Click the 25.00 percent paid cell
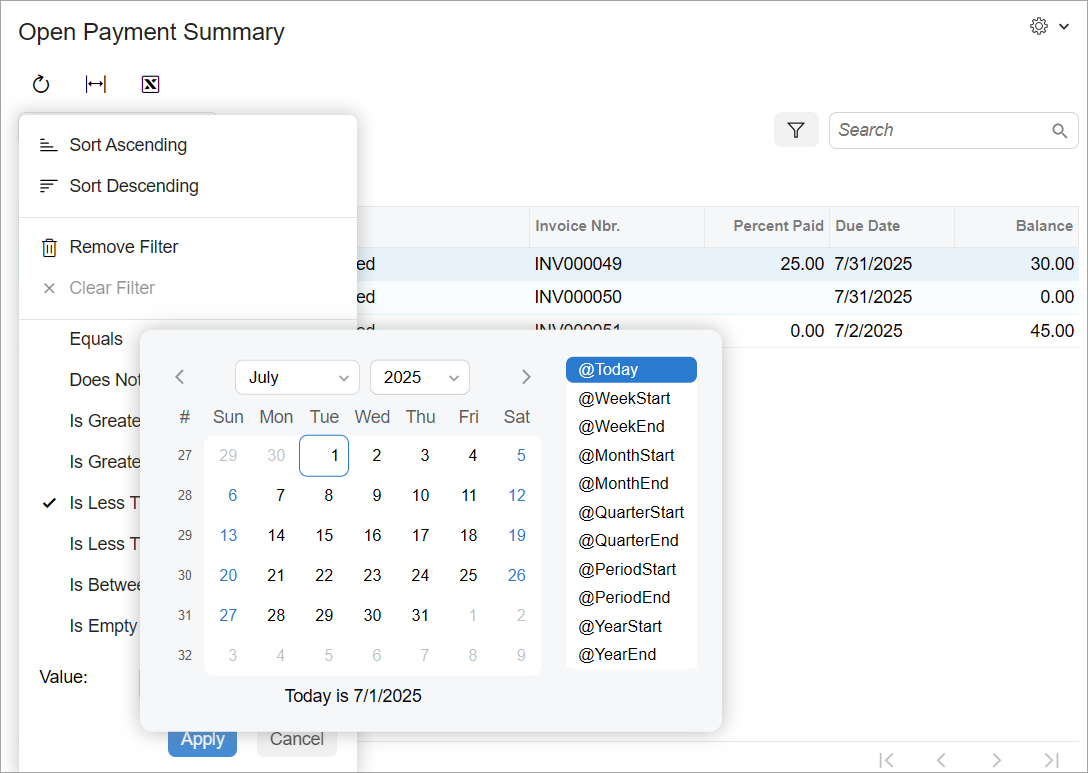Screen dimensions: 1088x773 (767, 264)
